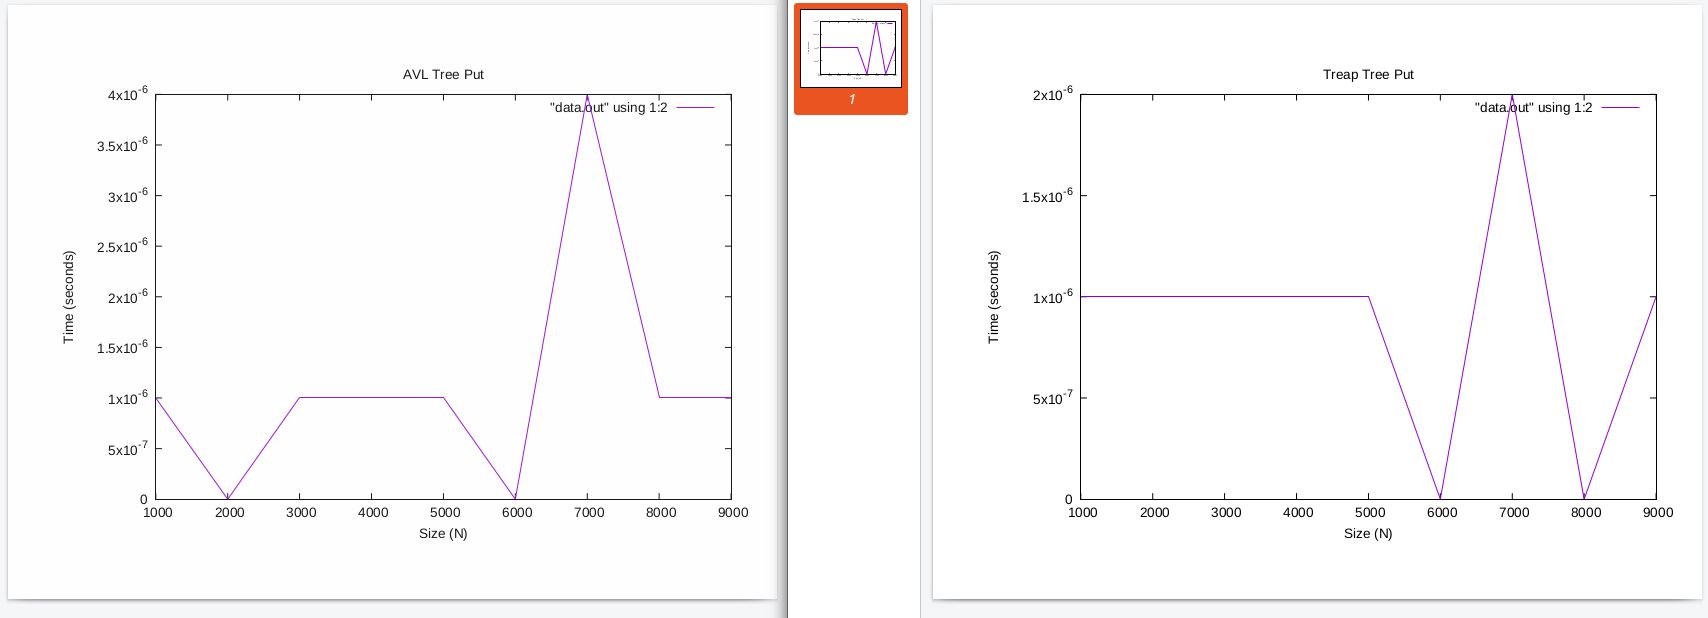Click 'Size (N)' axis label under AVL plot
This screenshot has width=1708, height=618.
click(443, 533)
